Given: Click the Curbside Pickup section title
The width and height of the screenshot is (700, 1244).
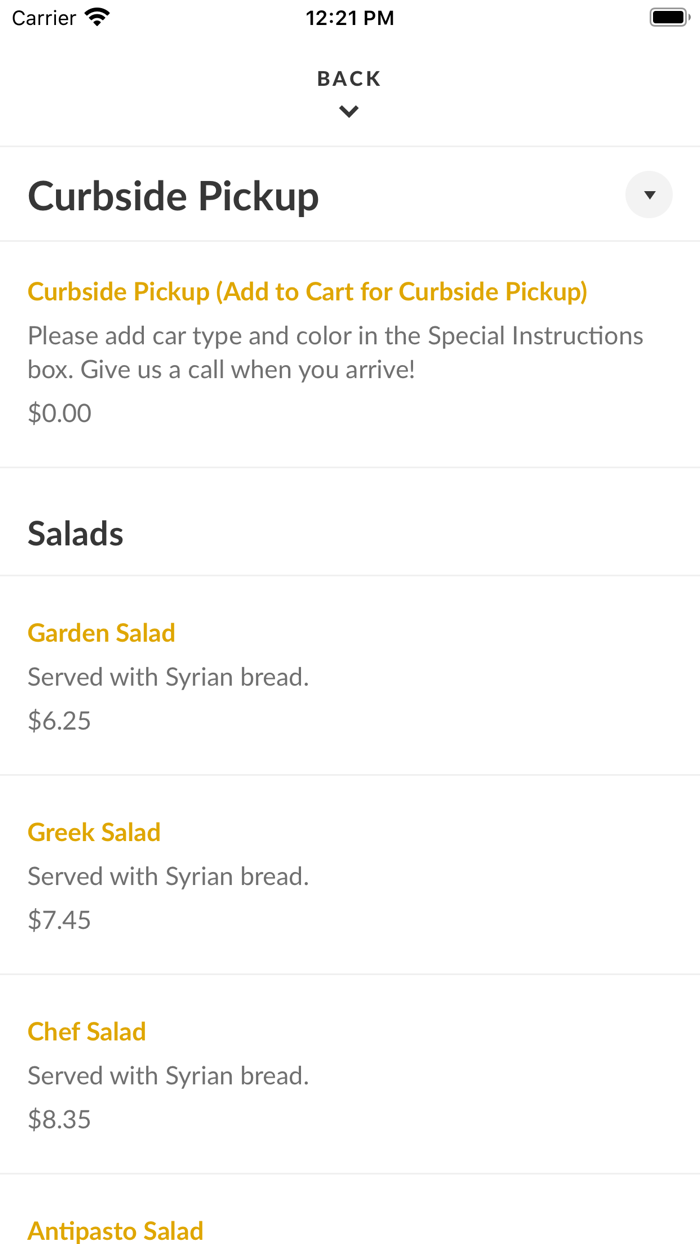Looking at the screenshot, I should [172, 195].
